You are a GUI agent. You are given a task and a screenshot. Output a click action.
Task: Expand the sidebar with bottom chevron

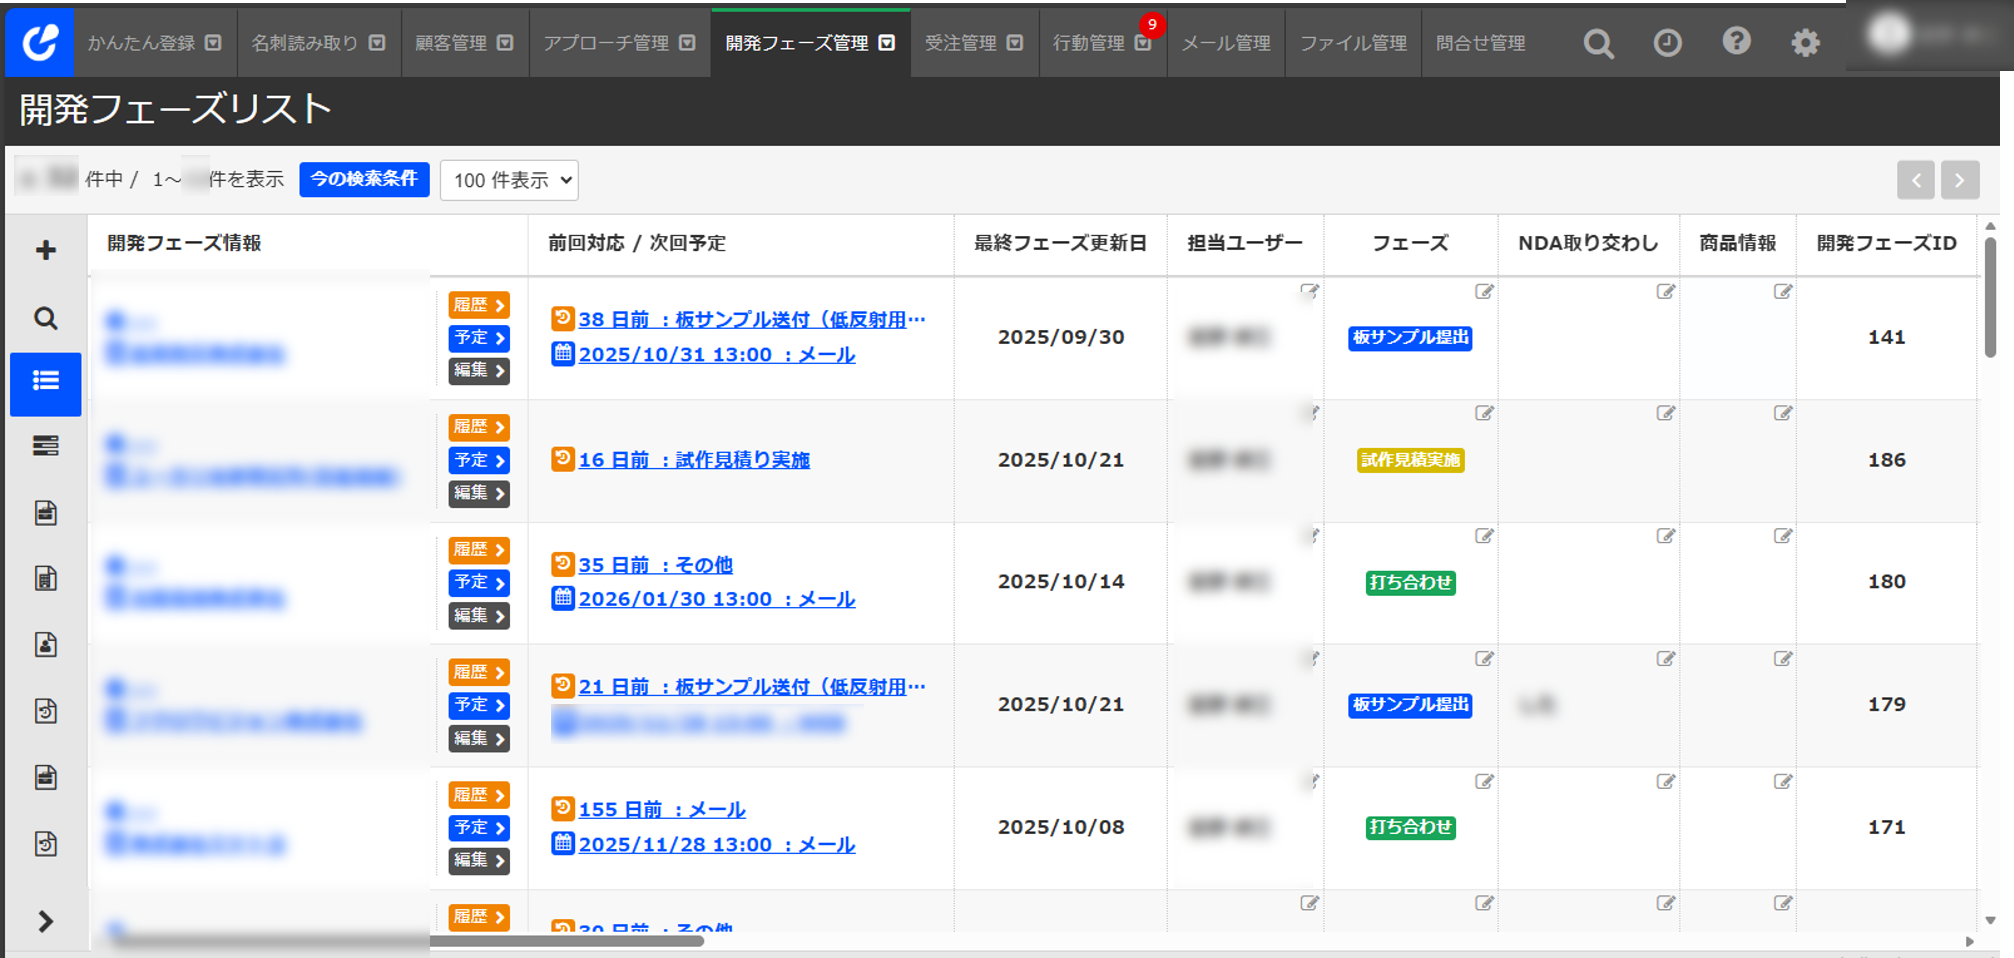pos(45,921)
